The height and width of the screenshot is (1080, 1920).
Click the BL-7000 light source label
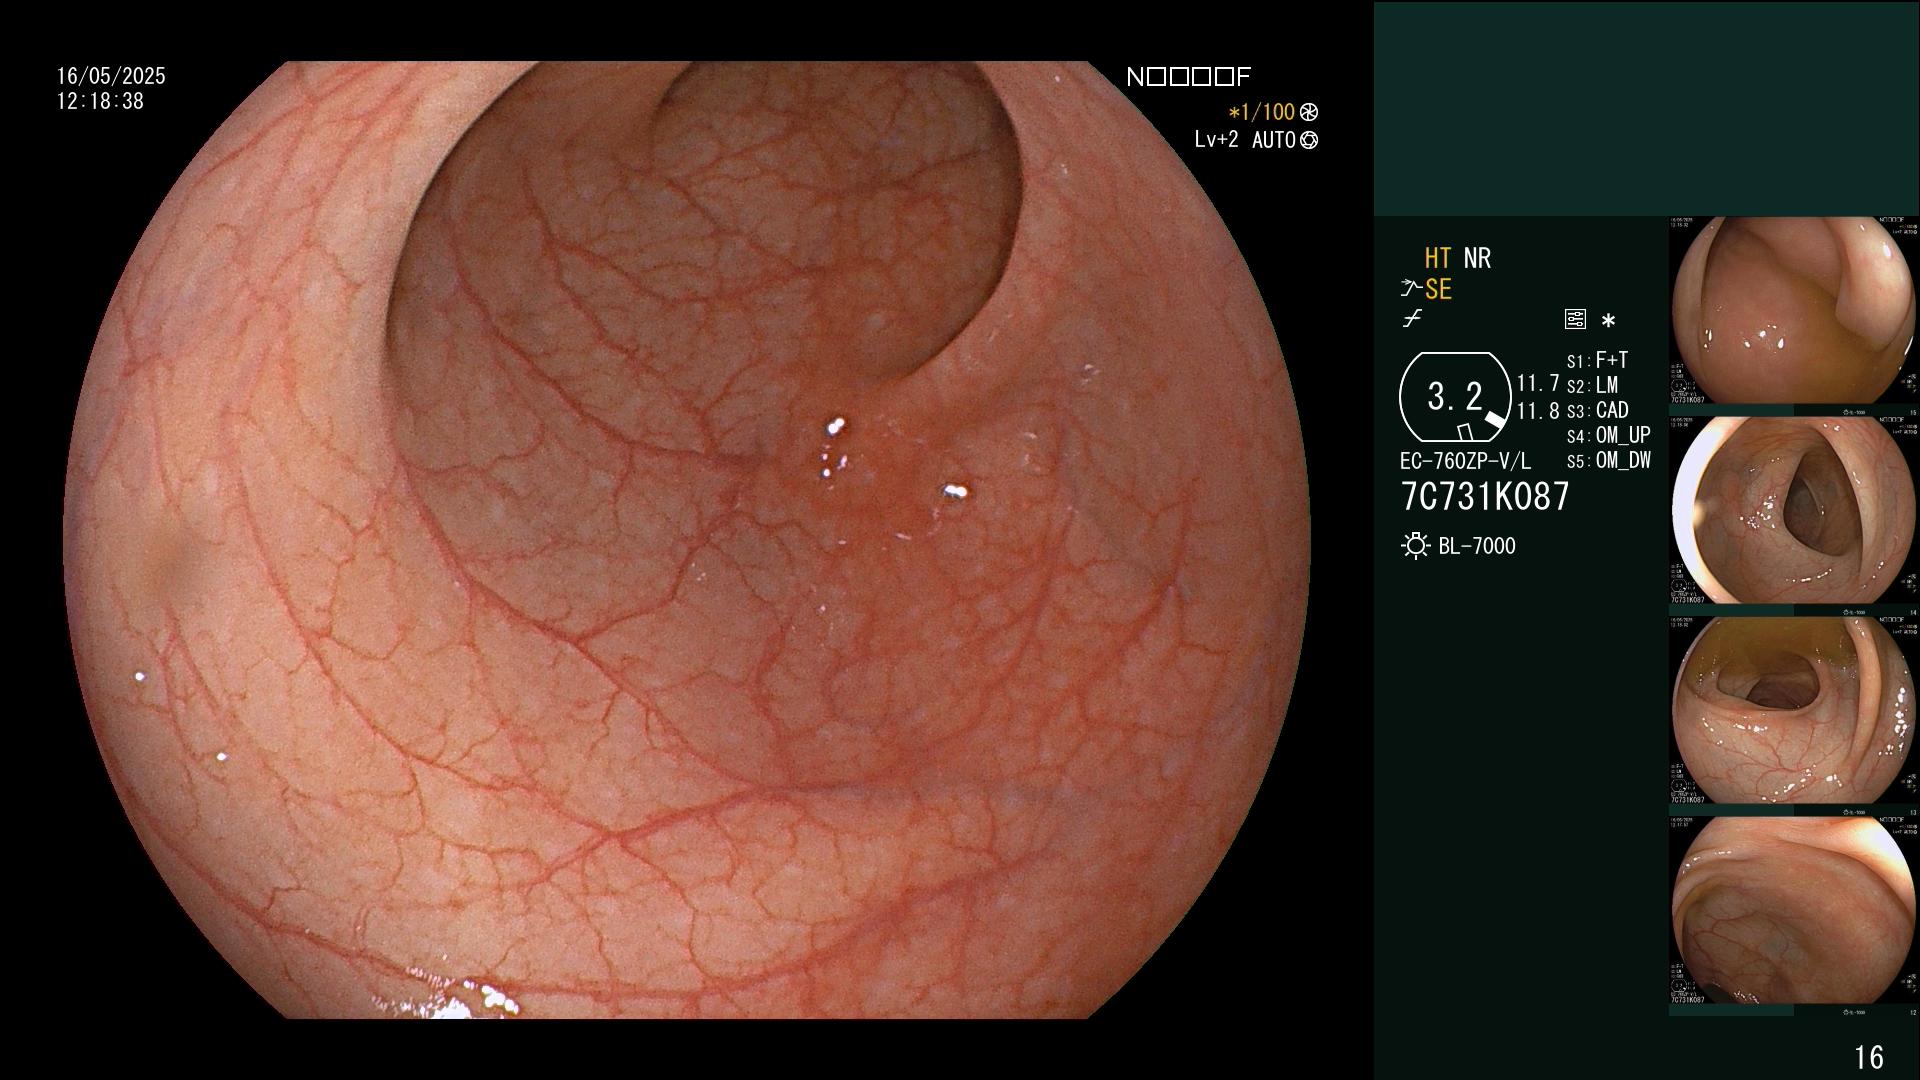[x=1476, y=546]
